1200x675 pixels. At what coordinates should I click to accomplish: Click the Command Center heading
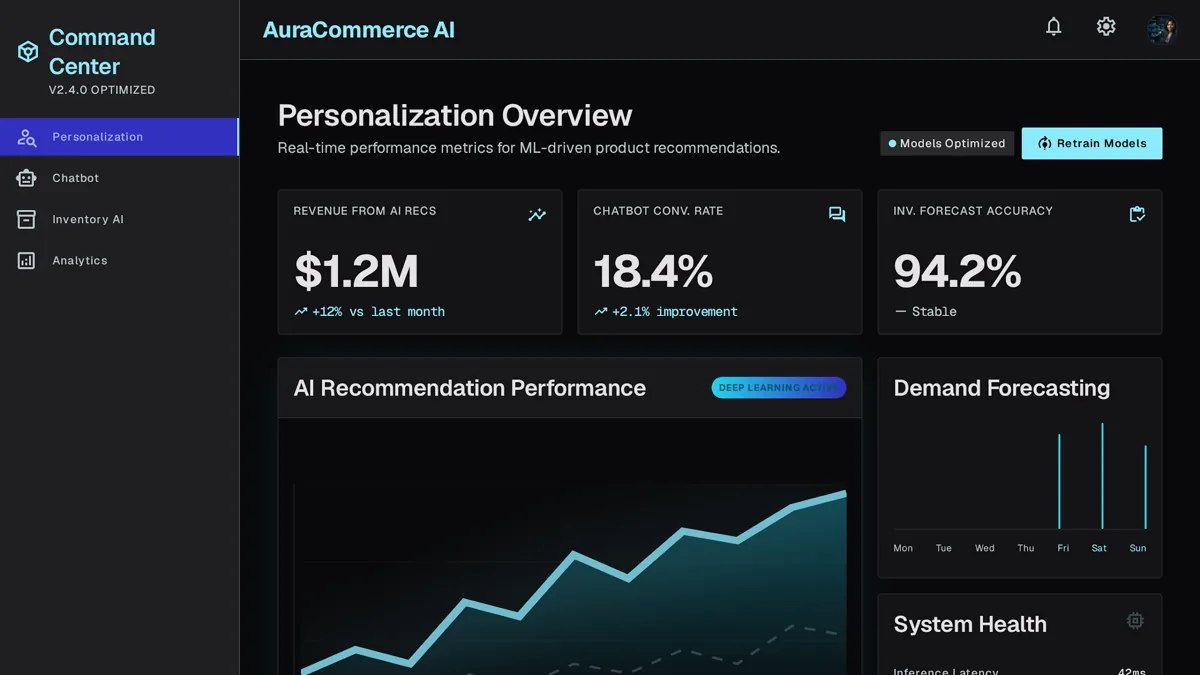102,52
